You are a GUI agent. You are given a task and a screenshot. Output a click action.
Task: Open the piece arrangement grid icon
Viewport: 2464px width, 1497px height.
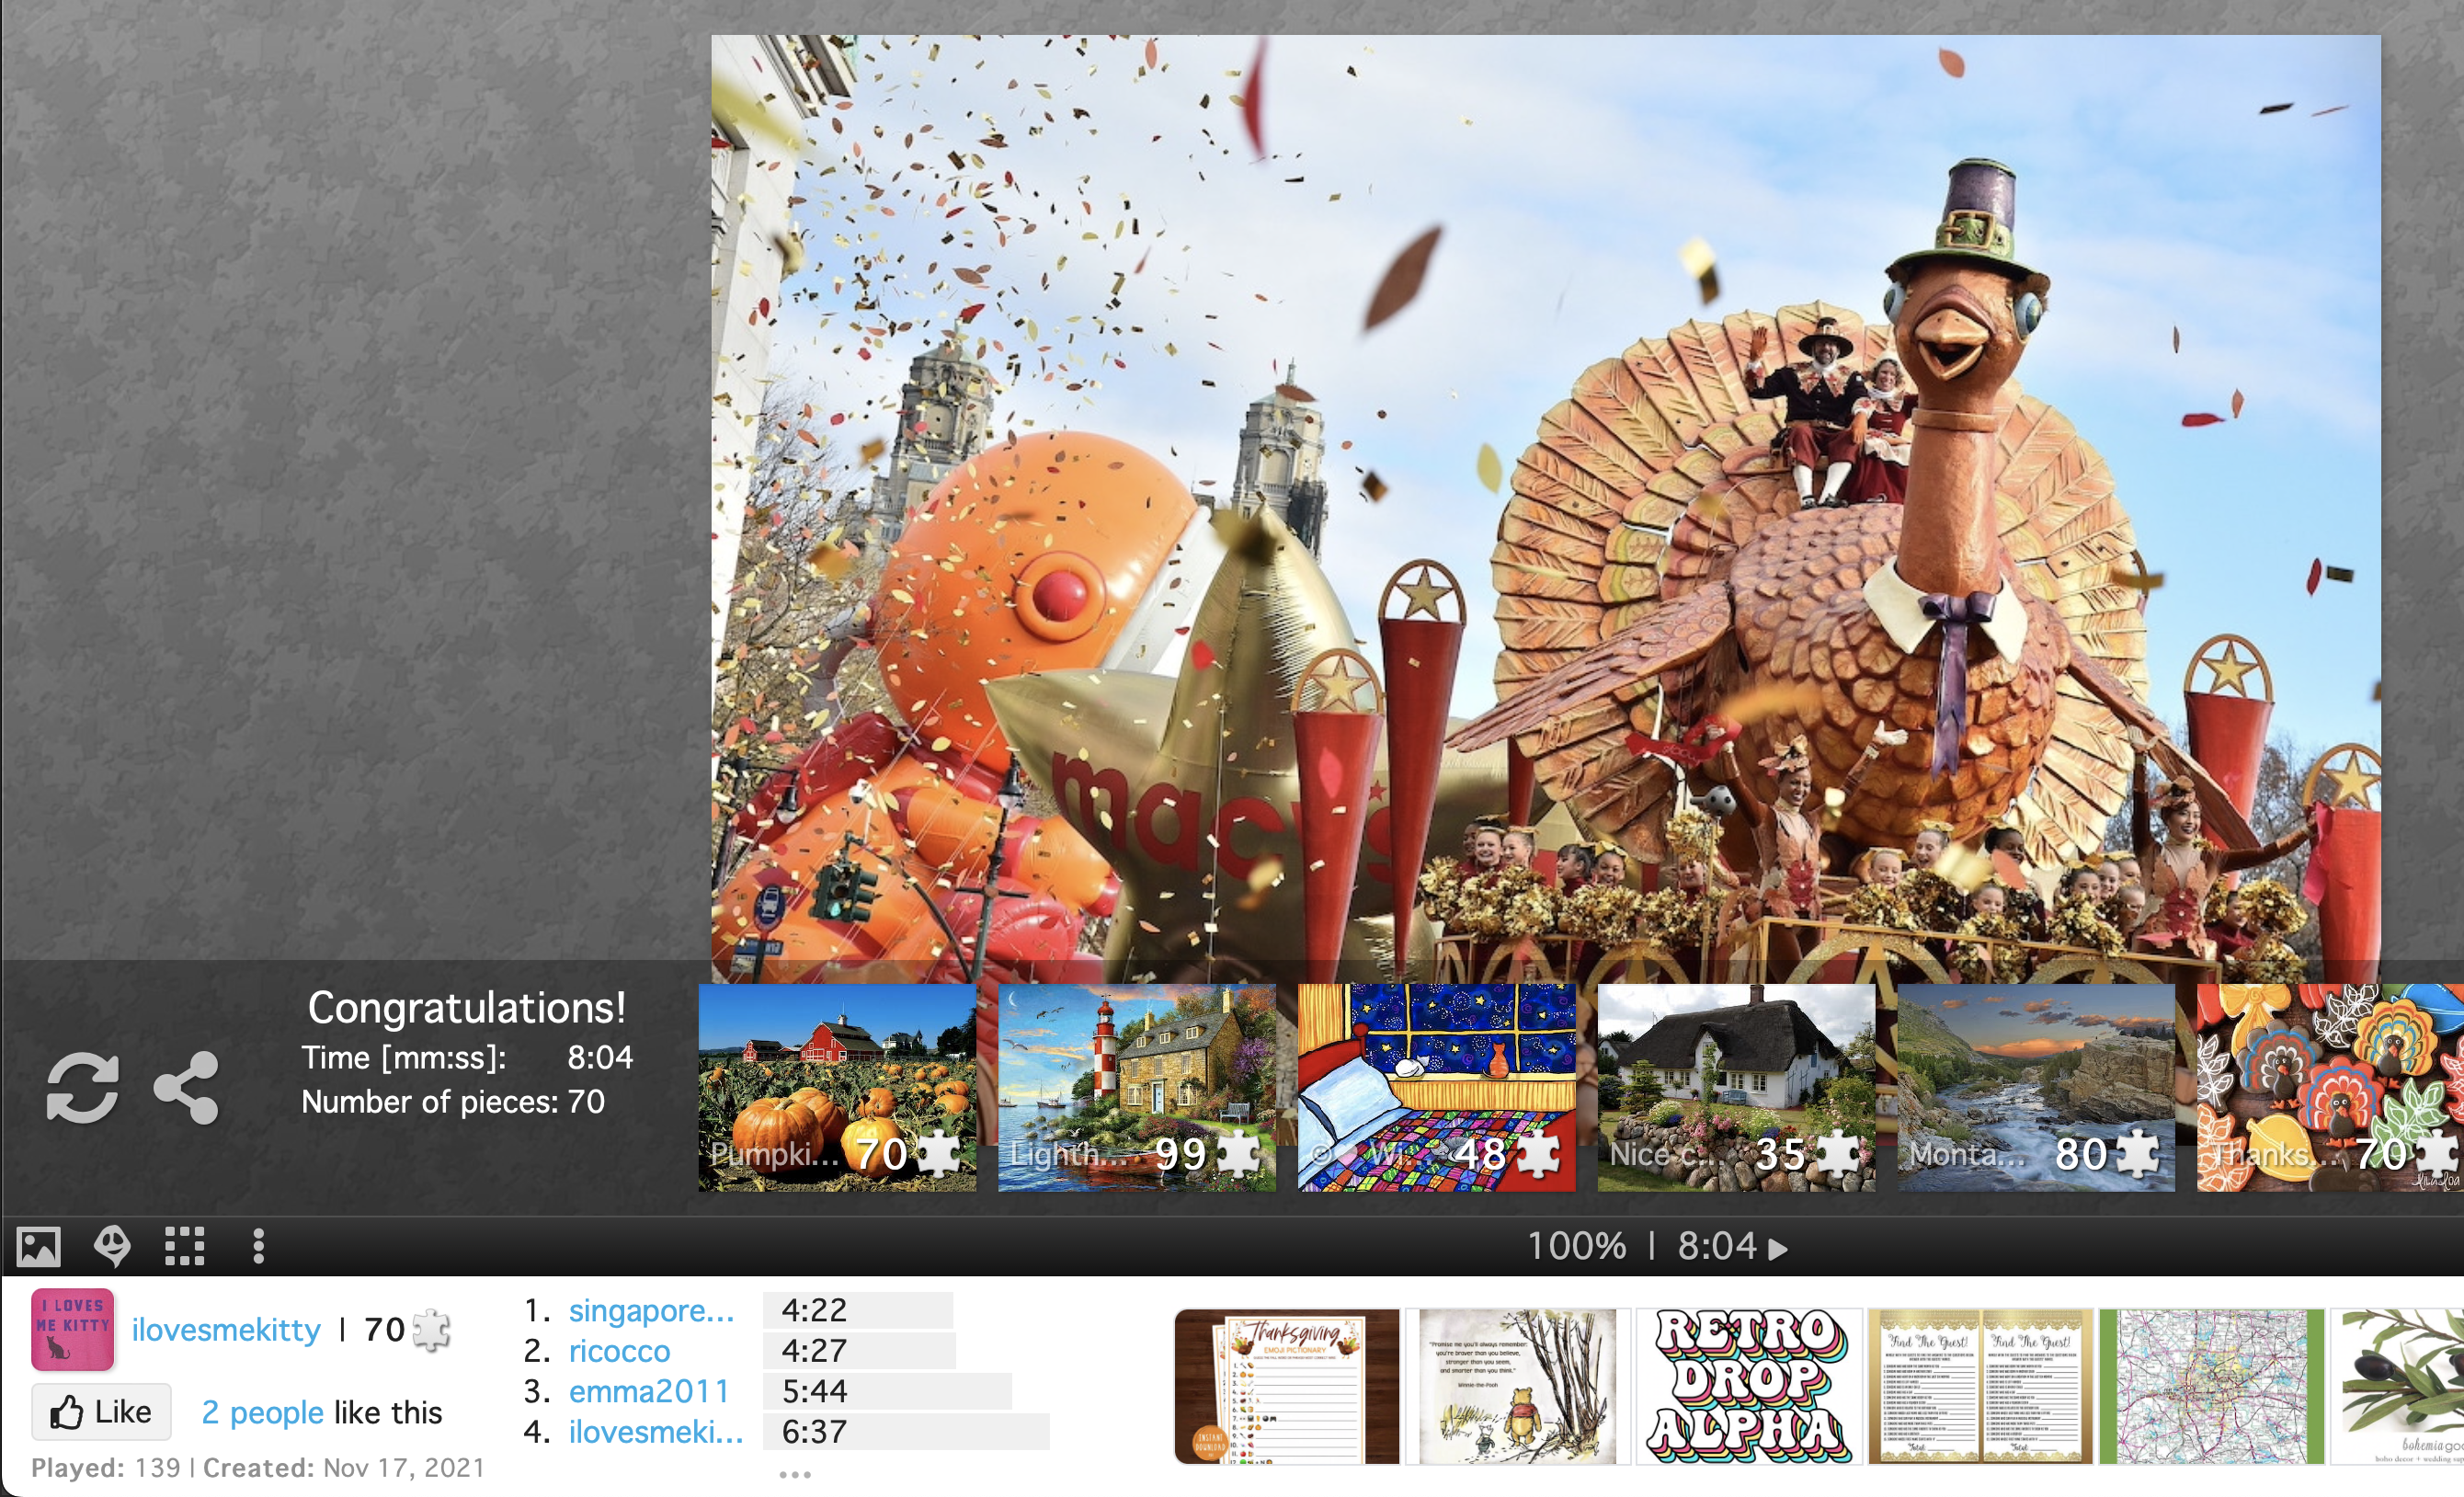(185, 1246)
